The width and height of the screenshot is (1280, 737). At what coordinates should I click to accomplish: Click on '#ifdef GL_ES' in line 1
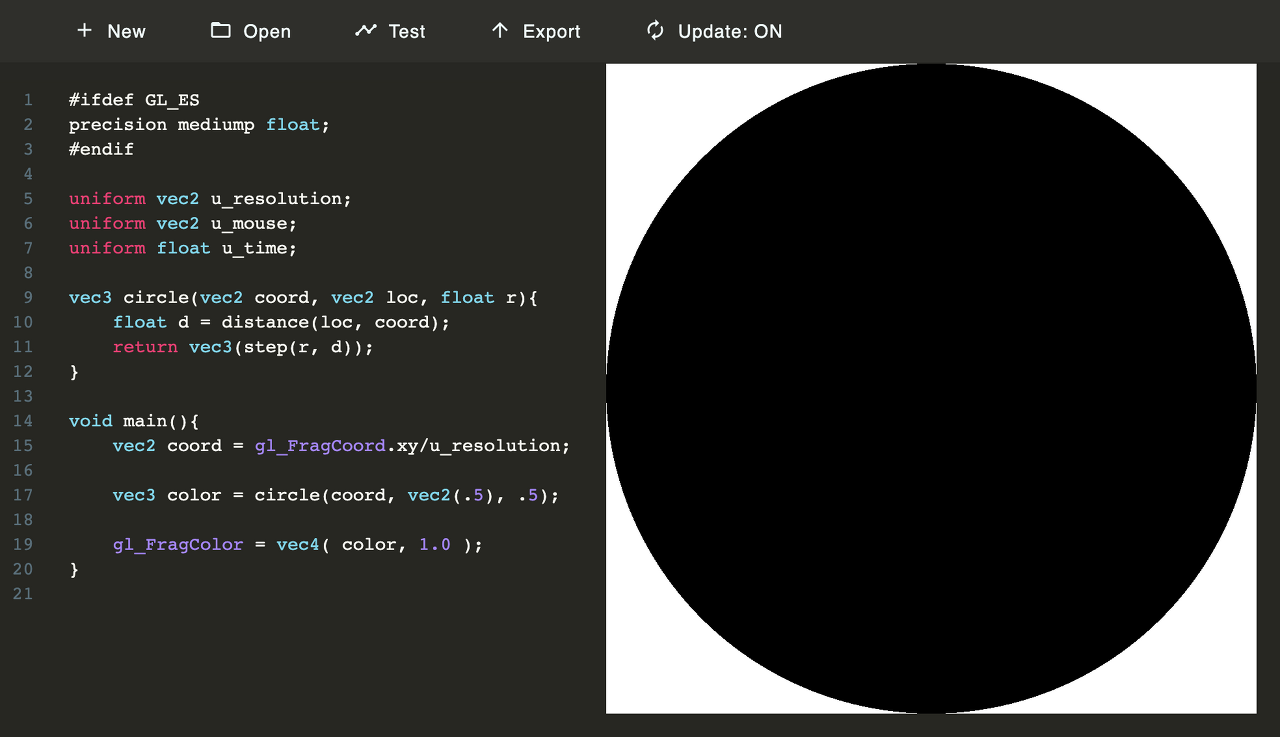point(134,100)
